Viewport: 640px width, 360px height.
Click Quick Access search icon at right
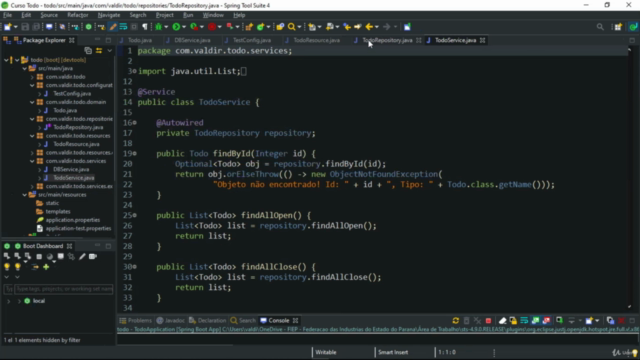[600, 27]
